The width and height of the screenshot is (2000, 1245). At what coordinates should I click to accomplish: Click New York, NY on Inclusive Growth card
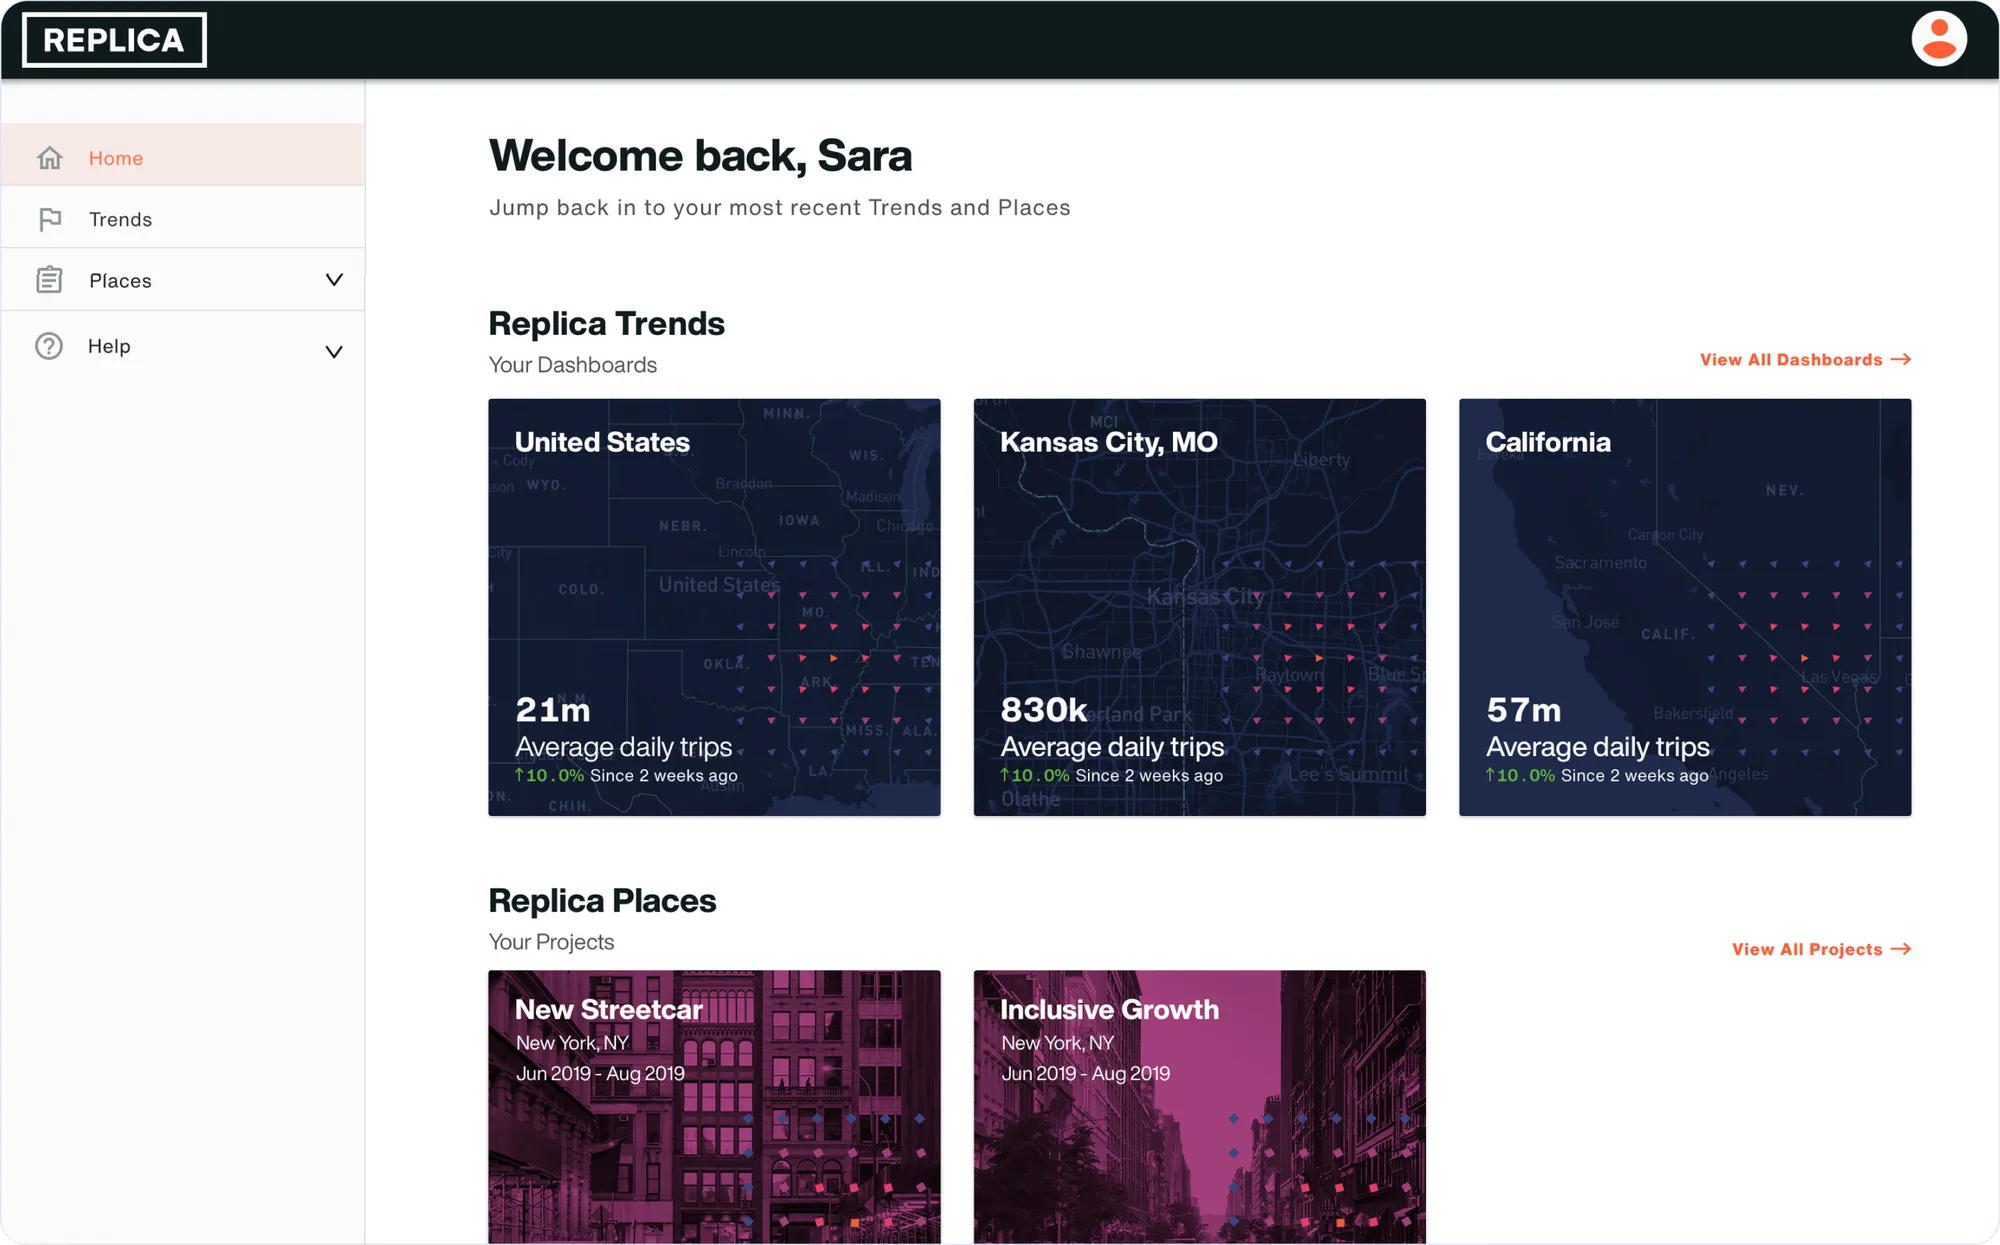(1057, 1043)
